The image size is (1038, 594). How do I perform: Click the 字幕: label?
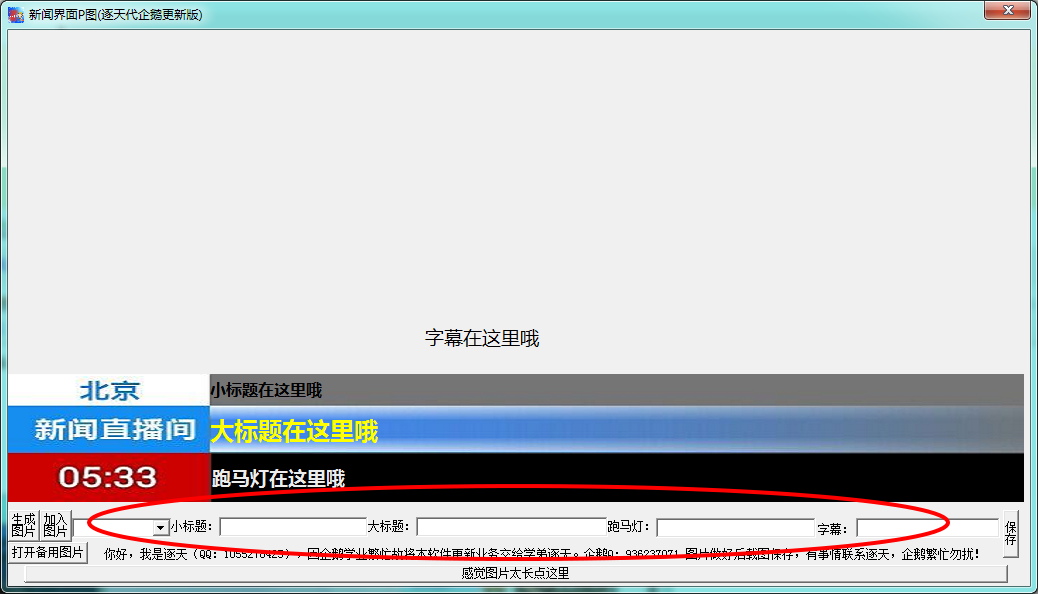[832, 529]
